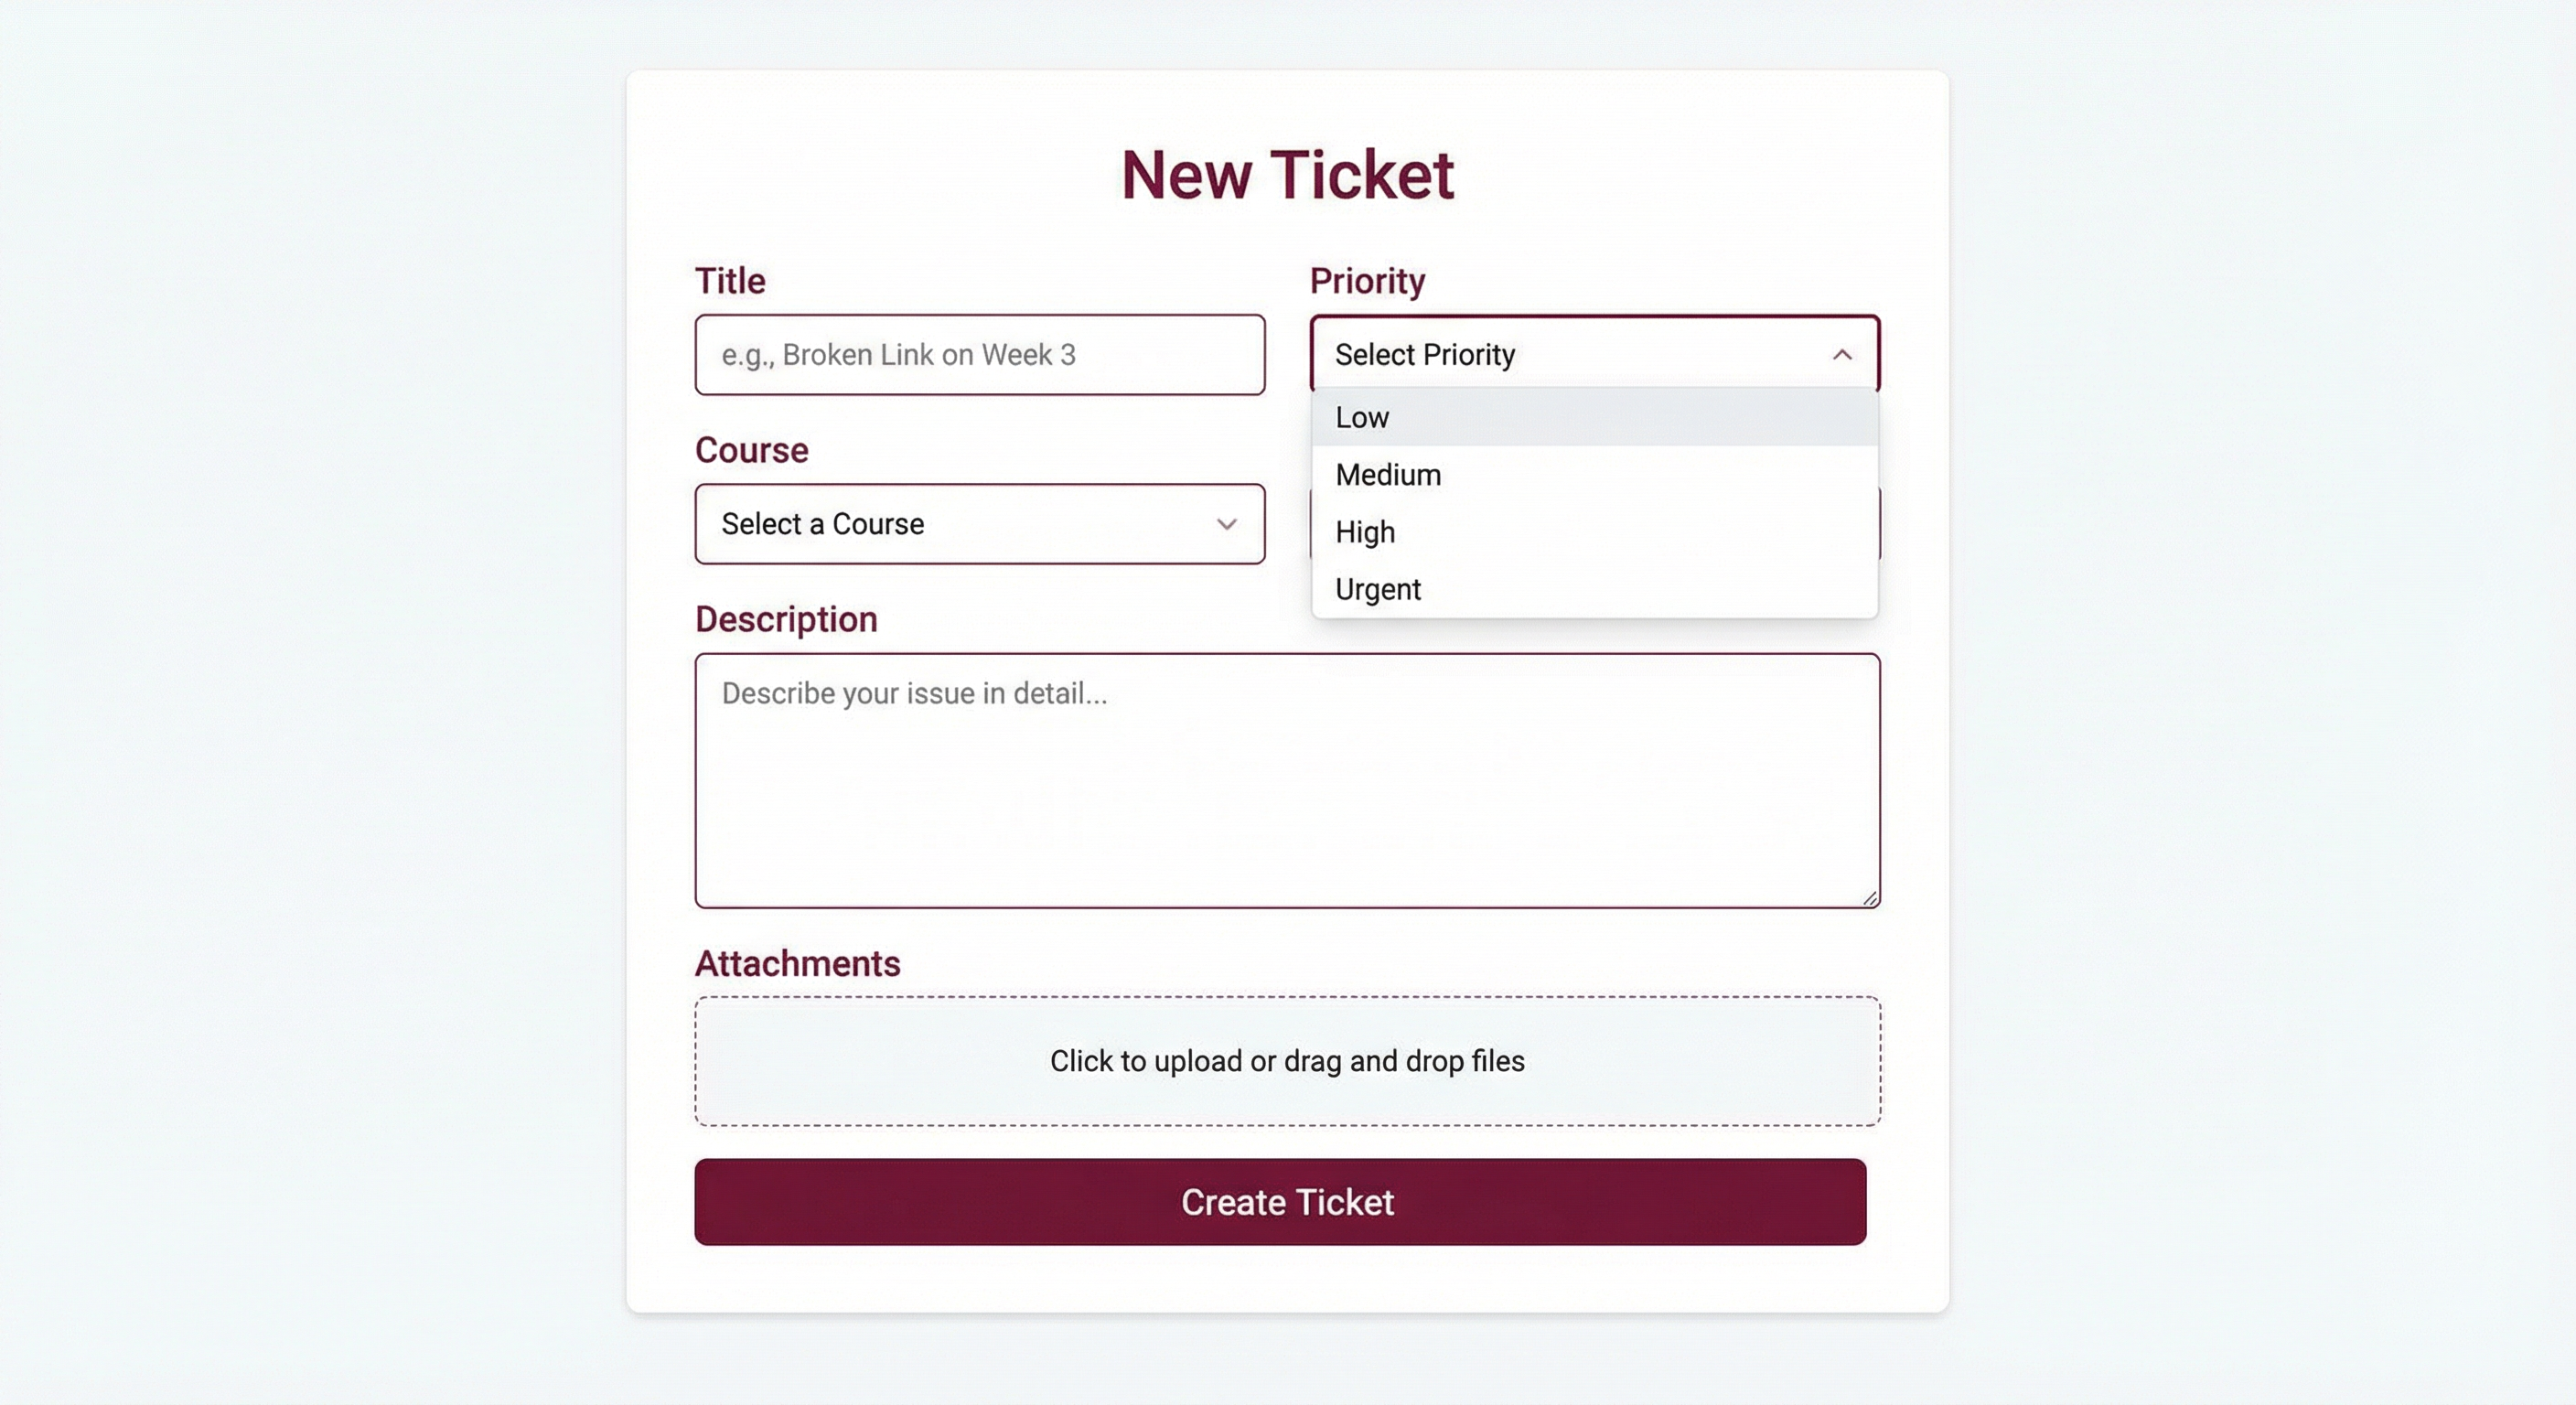Collapse the Priority dropdown chevron
The width and height of the screenshot is (2576, 1405).
pos(1843,355)
